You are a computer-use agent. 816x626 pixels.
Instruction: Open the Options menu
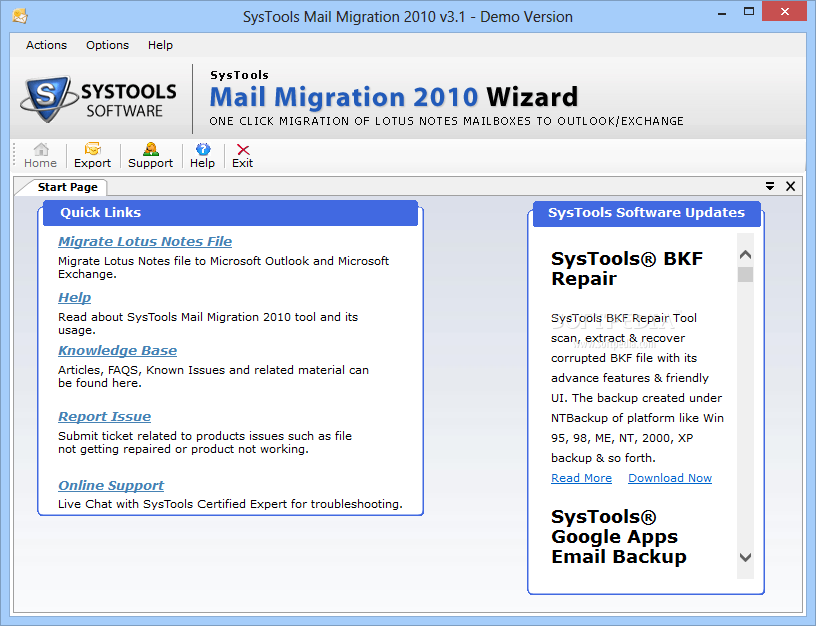pyautogui.click(x=107, y=45)
